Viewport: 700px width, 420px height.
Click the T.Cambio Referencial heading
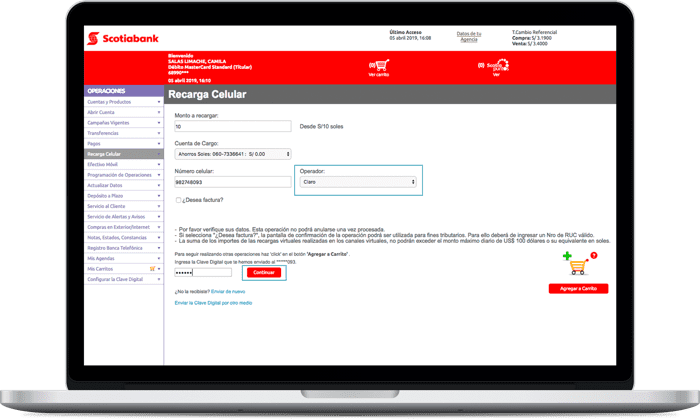point(534,32)
